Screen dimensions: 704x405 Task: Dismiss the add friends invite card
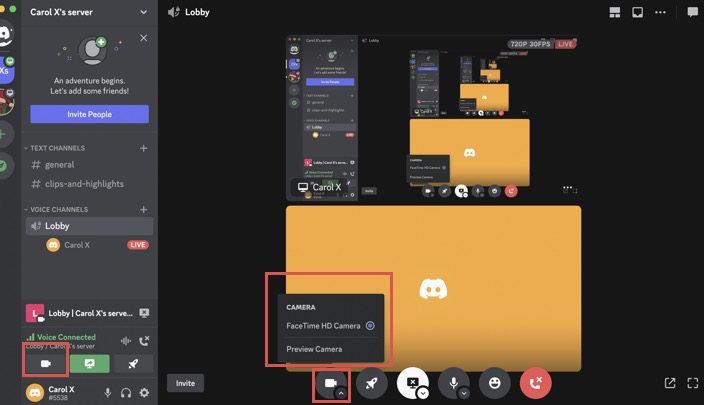[x=144, y=38]
